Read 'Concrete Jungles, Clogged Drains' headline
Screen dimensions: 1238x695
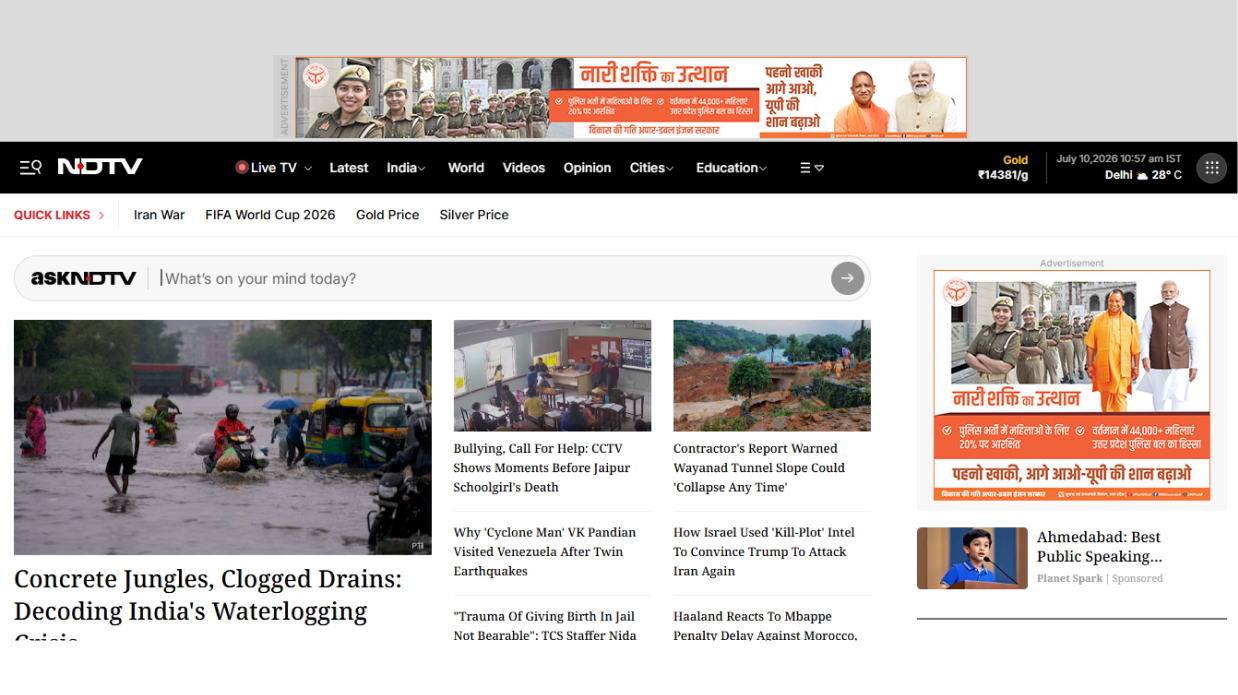[x=208, y=605]
